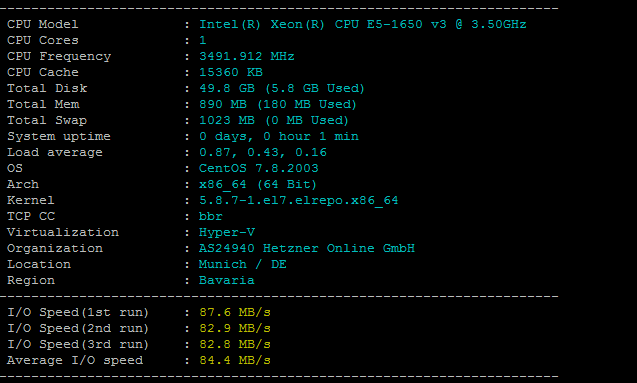Click the System uptime value

pos(279,136)
